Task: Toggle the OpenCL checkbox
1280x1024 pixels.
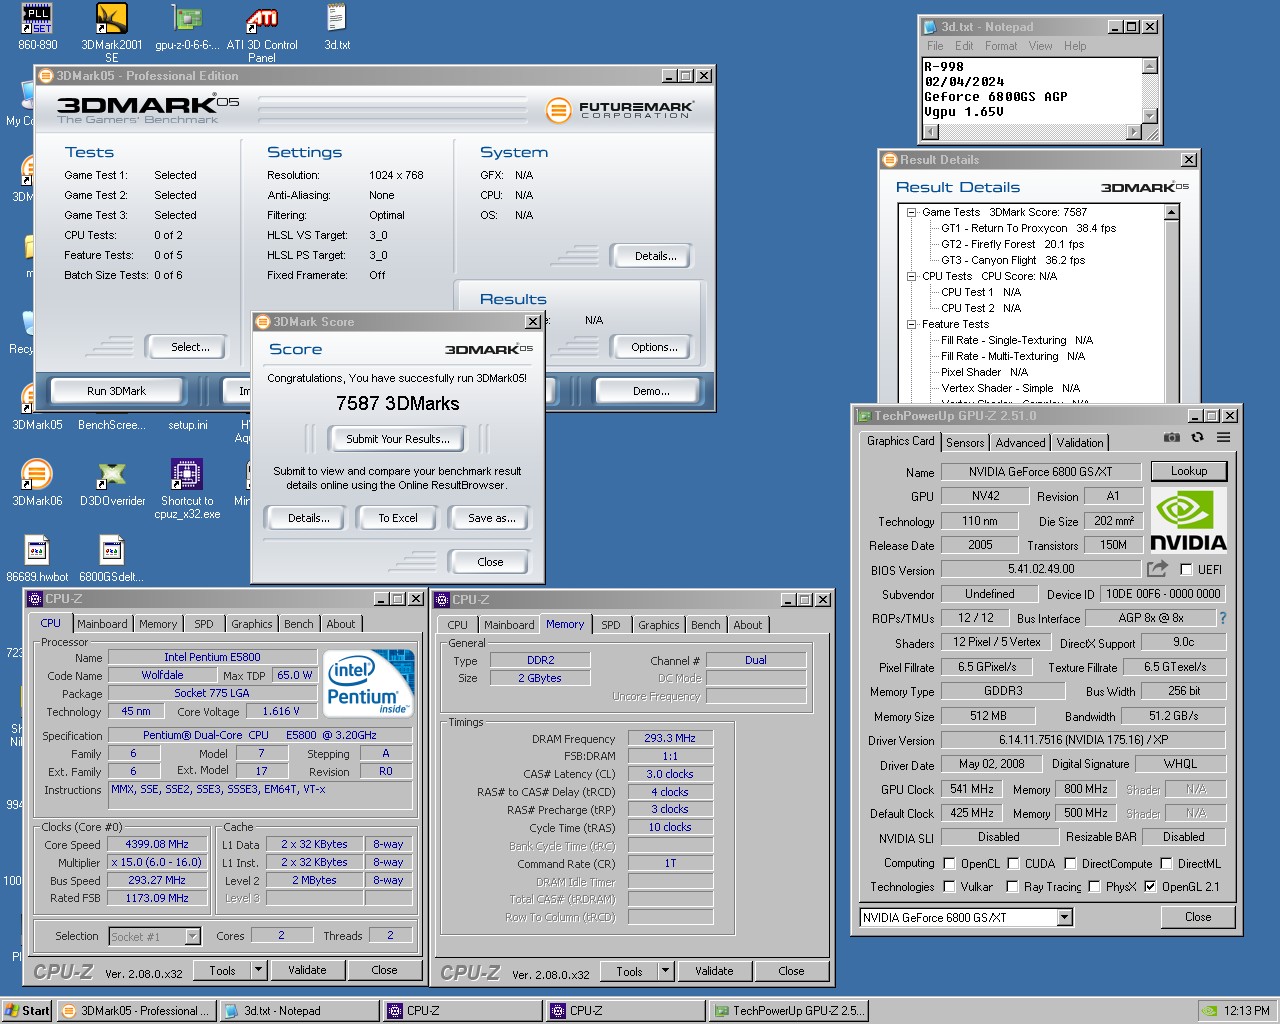Action: pos(949,863)
